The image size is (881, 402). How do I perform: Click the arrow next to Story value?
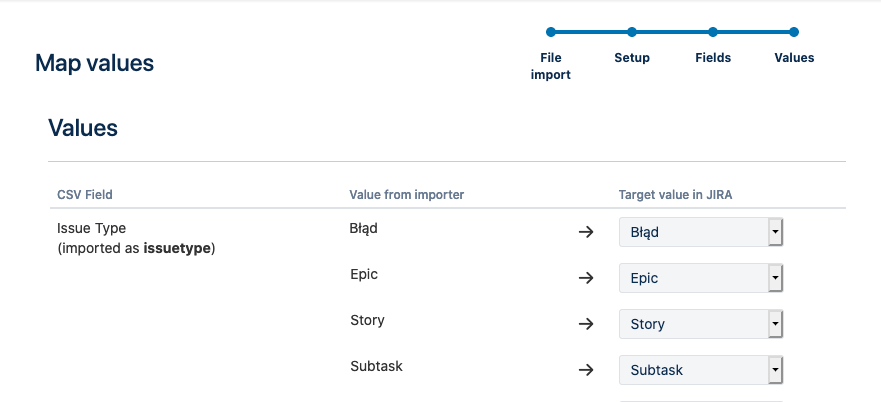pos(586,324)
